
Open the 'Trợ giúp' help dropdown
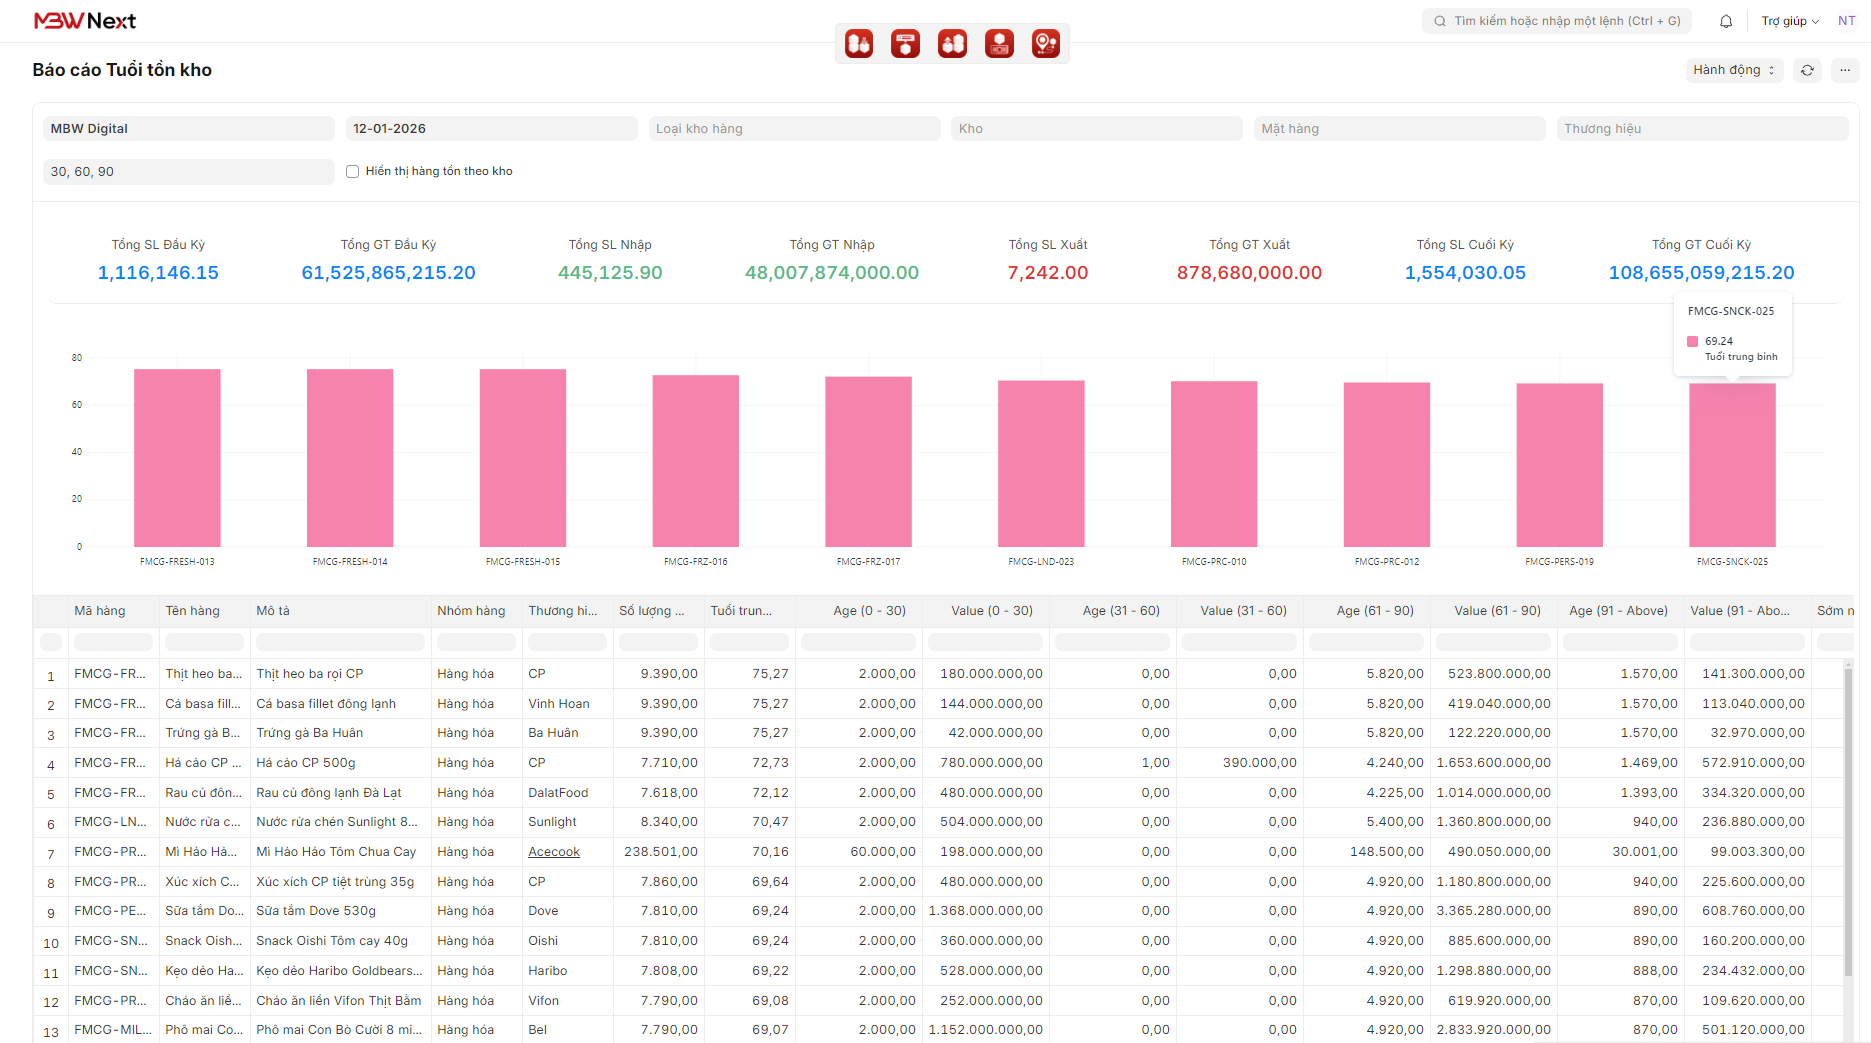click(x=1789, y=21)
